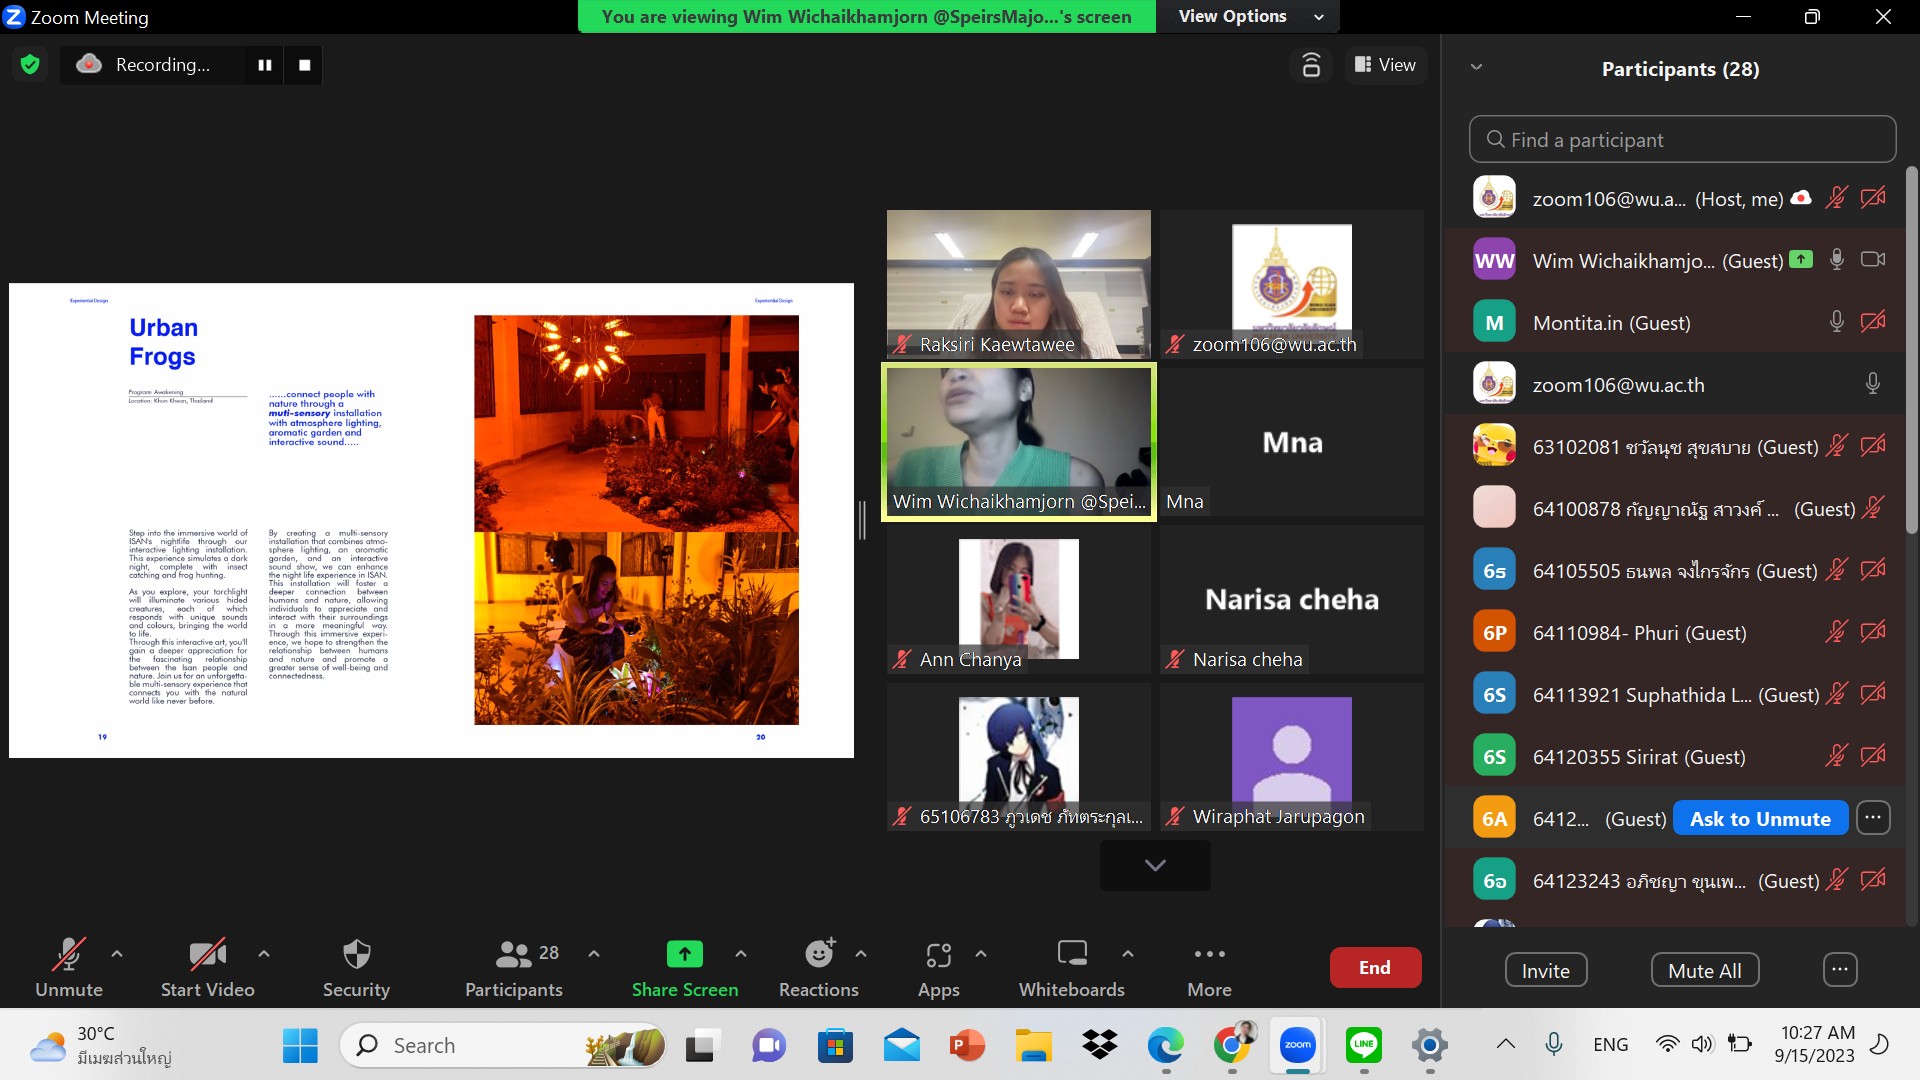Click the green encryption shield icon
Viewport: 1920px width, 1080px height.
pos(30,65)
